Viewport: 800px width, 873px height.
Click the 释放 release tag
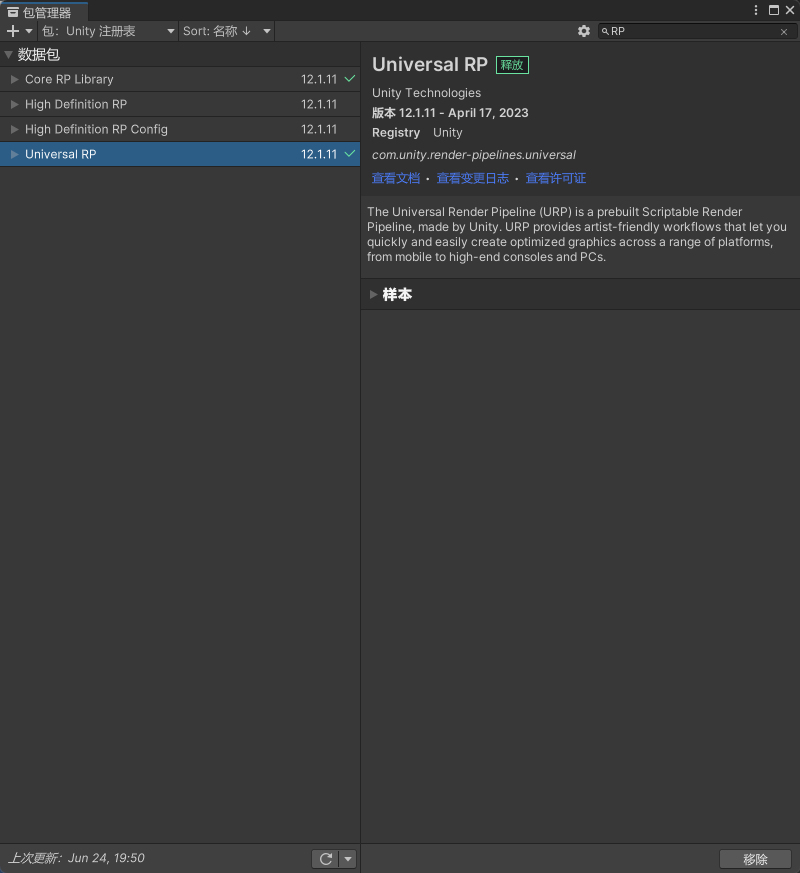(512, 65)
